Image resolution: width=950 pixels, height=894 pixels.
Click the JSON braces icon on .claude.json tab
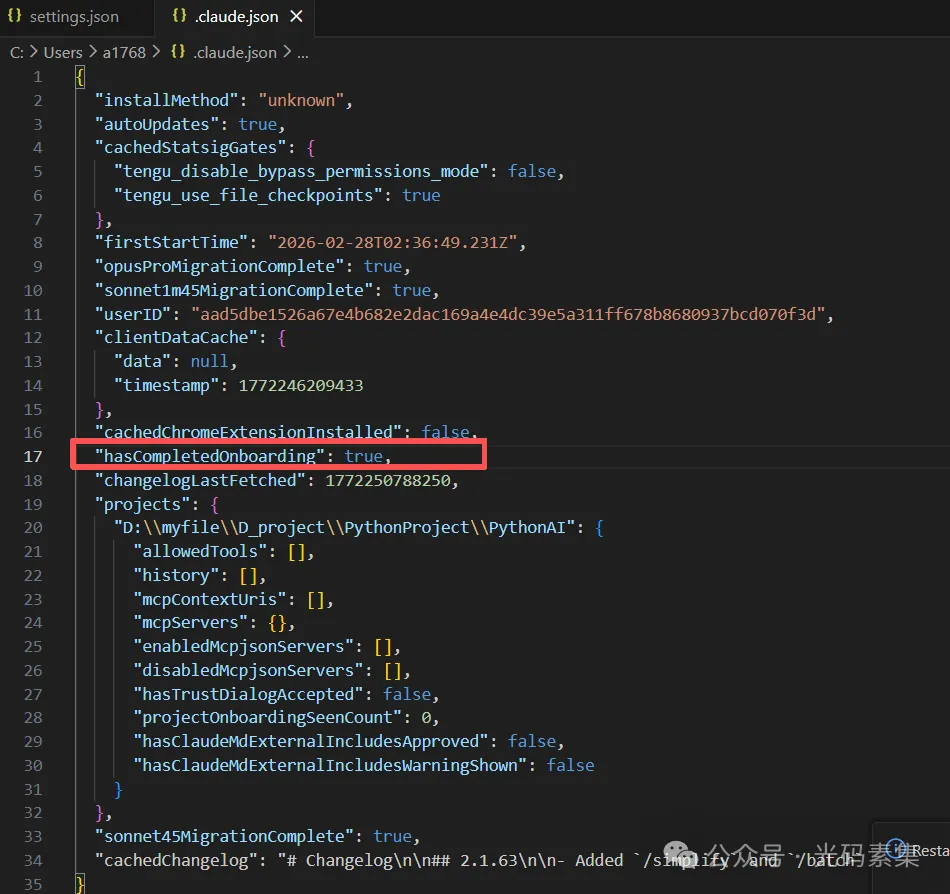click(x=179, y=17)
